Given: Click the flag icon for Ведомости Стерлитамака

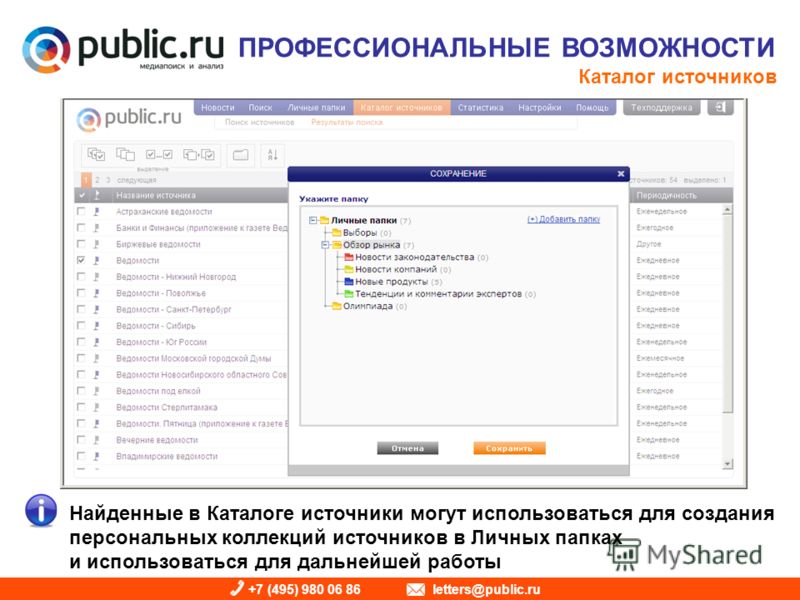Looking at the screenshot, I should click(96, 407).
